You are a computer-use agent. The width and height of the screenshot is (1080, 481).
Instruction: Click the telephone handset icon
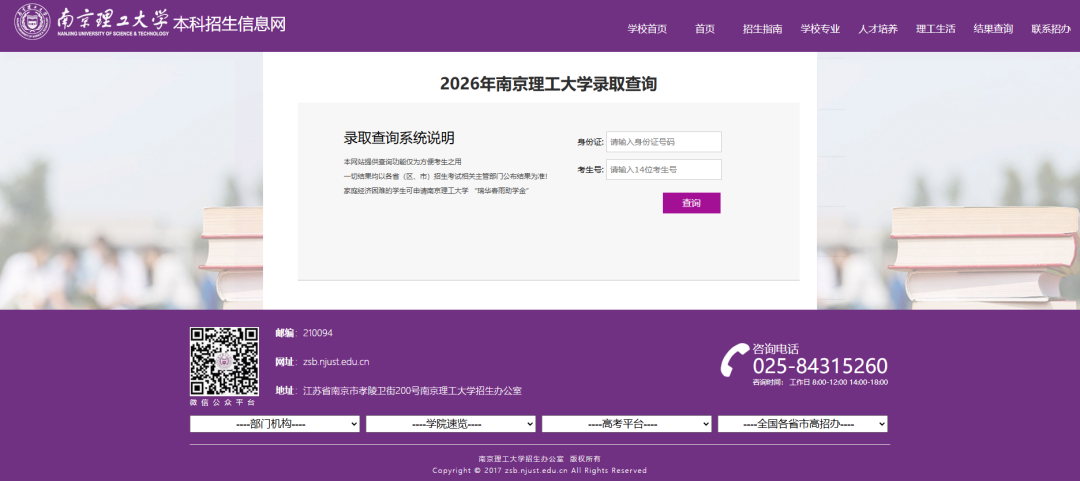click(734, 360)
